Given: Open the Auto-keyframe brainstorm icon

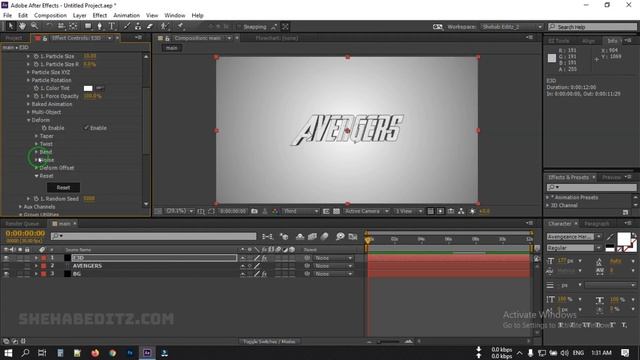Looking at the screenshot, I should [340, 236].
